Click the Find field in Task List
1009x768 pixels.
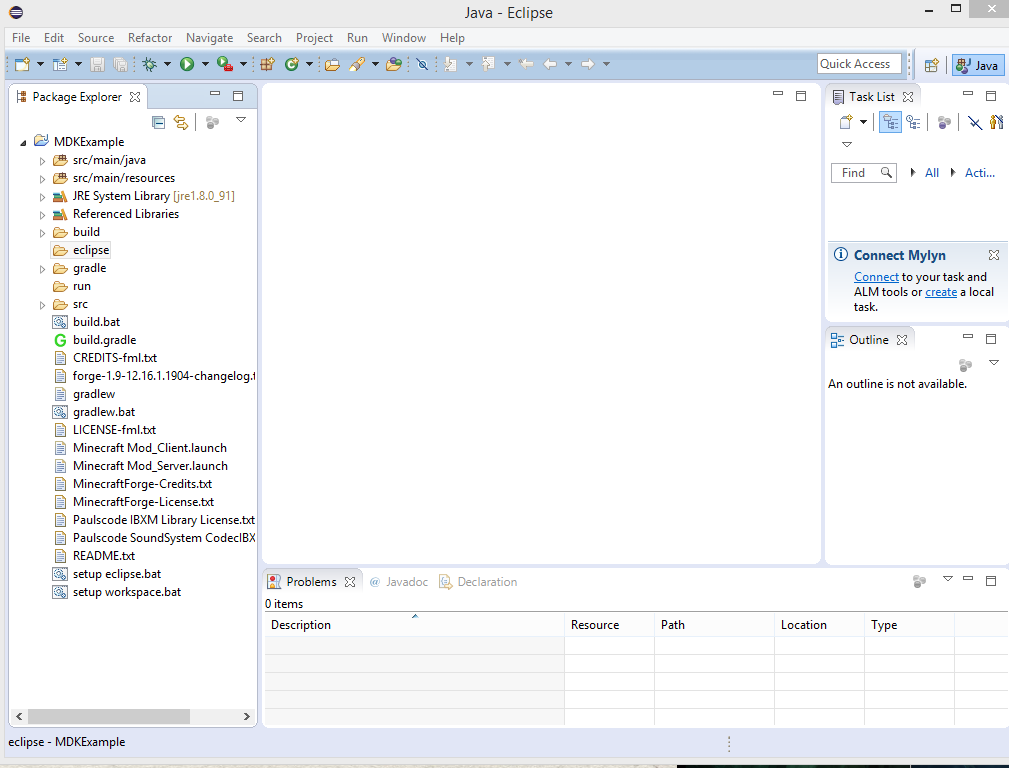(864, 173)
